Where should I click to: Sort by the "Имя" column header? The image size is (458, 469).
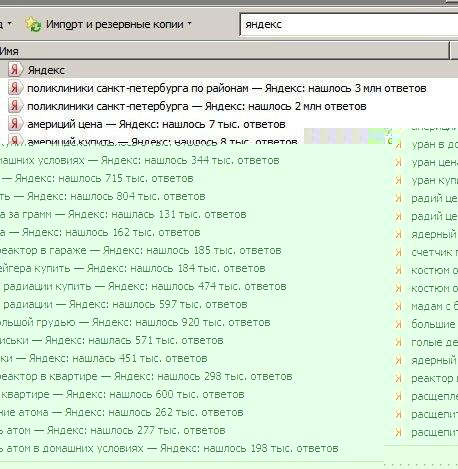point(224,51)
